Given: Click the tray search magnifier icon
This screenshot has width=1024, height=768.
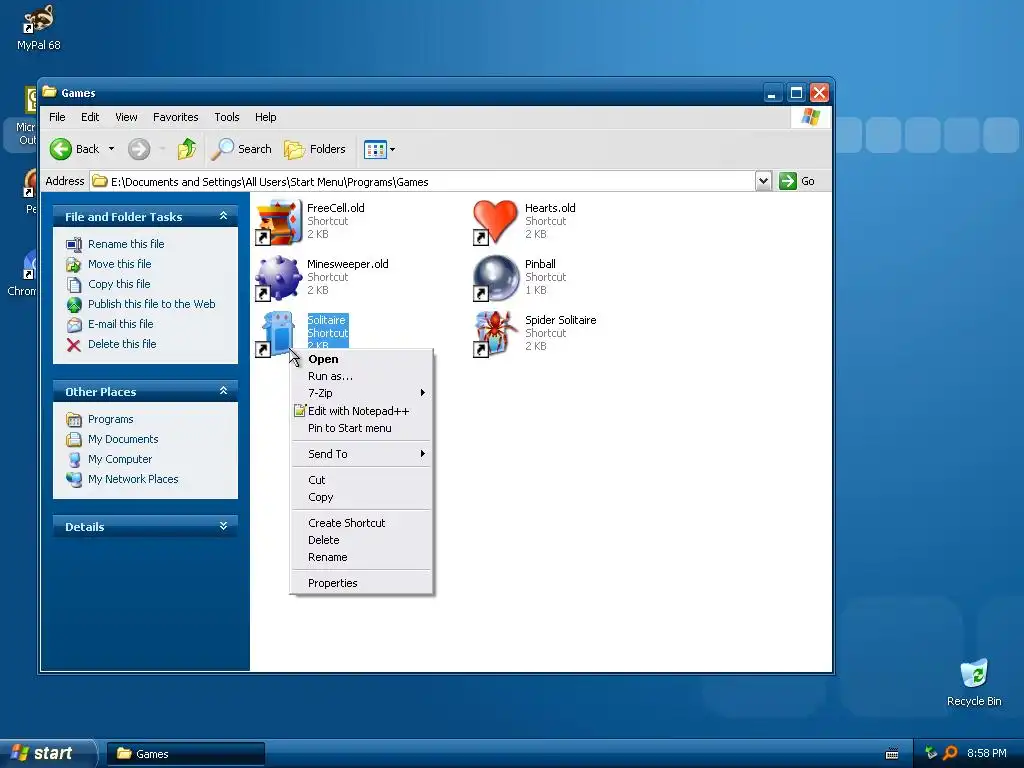Looking at the screenshot, I should (x=950, y=753).
